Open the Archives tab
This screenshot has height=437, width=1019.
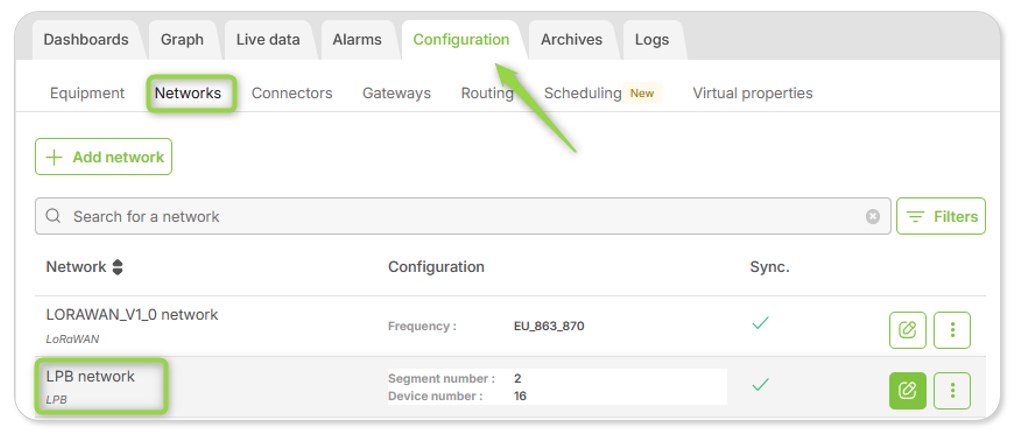tap(571, 40)
